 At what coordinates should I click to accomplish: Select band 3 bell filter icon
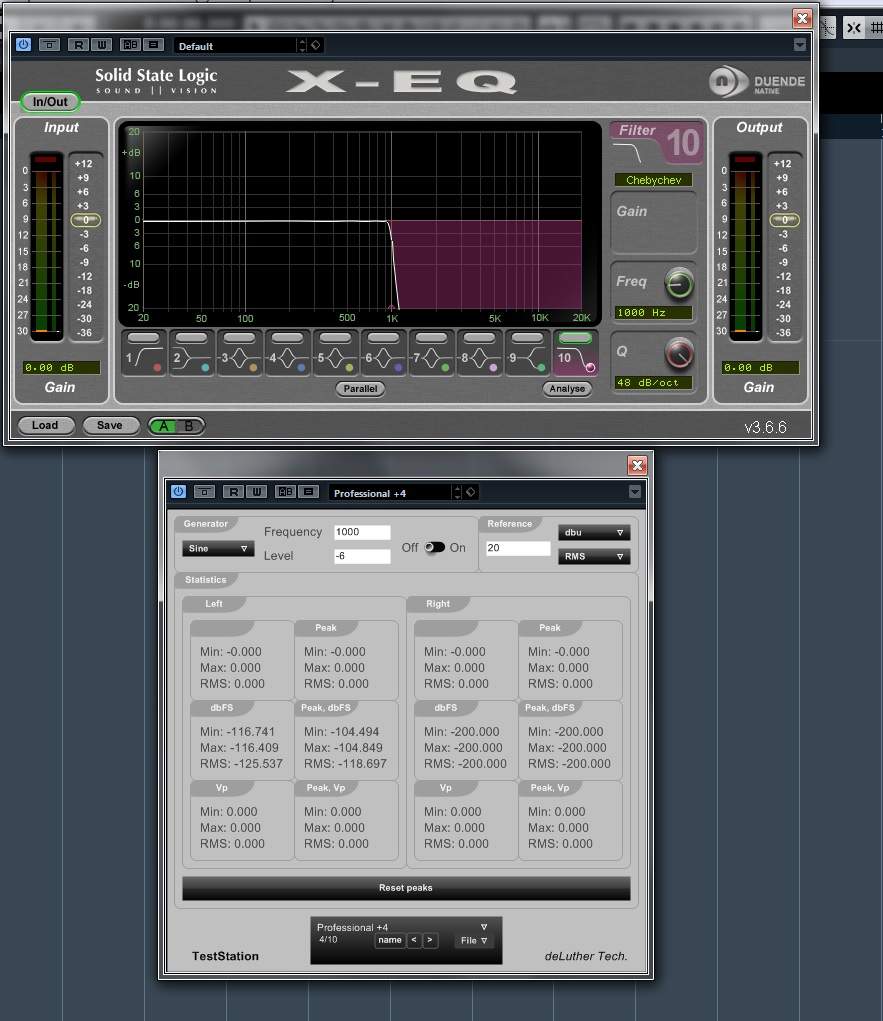coord(239,359)
